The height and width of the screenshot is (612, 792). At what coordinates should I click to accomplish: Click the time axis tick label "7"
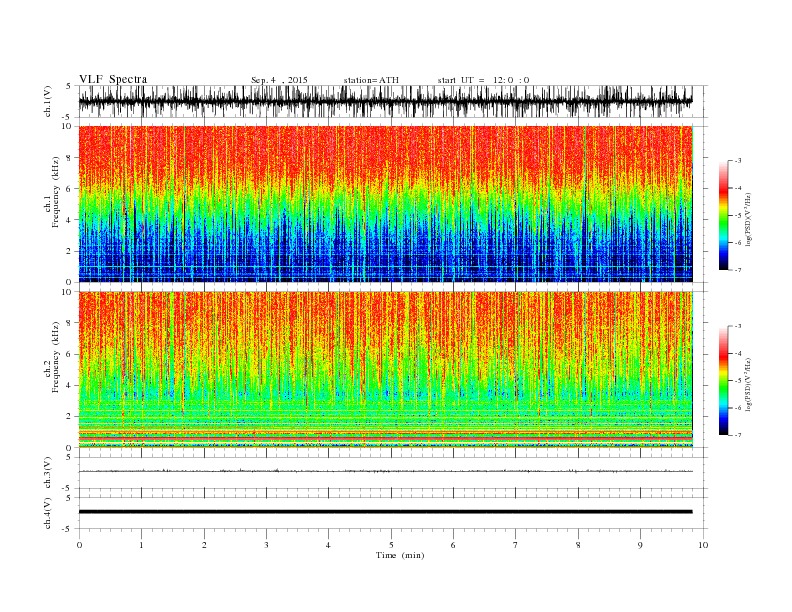[516, 545]
